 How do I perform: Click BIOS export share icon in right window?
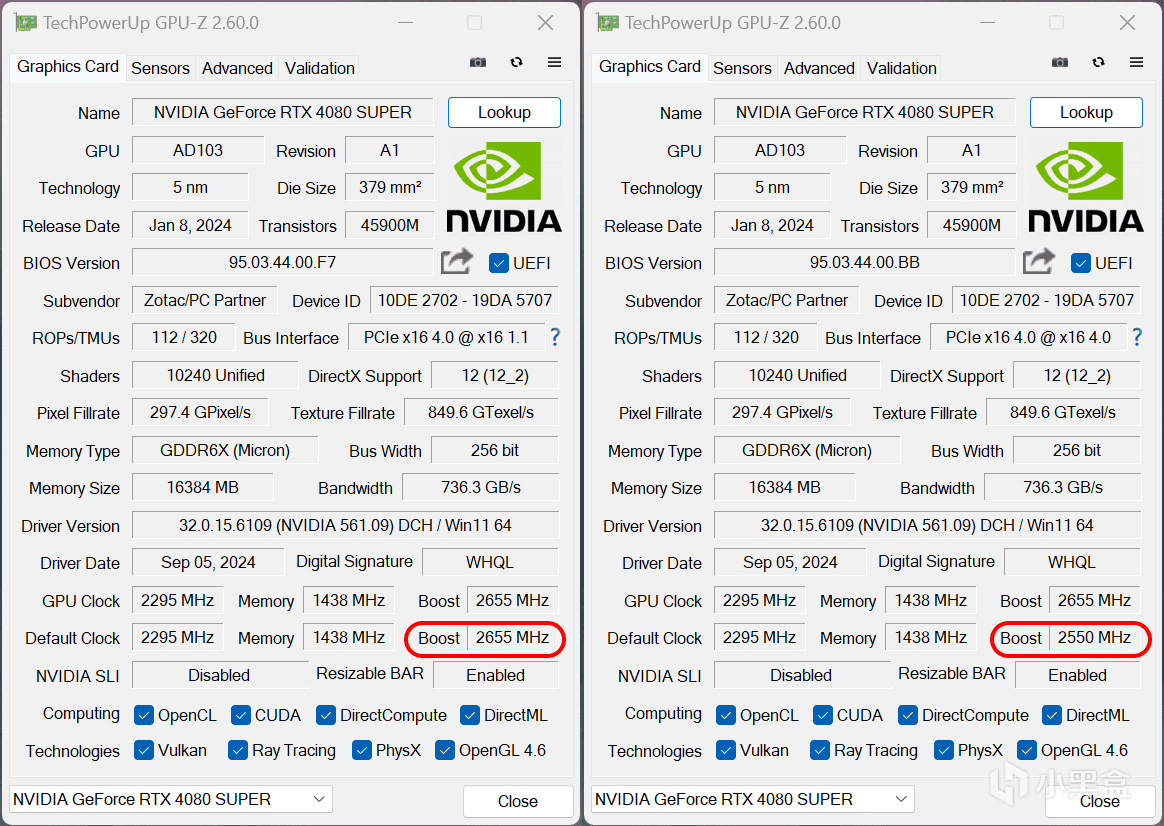coord(1039,261)
